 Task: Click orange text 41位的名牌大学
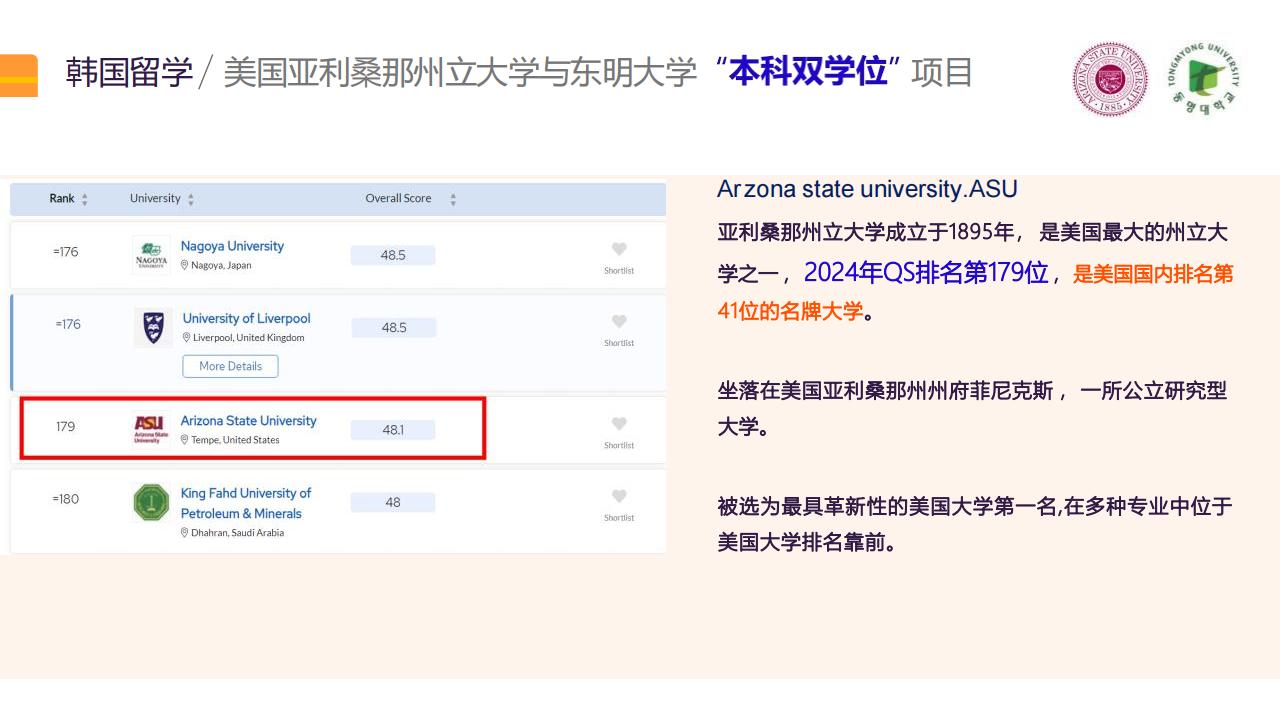tap(790, 311)
